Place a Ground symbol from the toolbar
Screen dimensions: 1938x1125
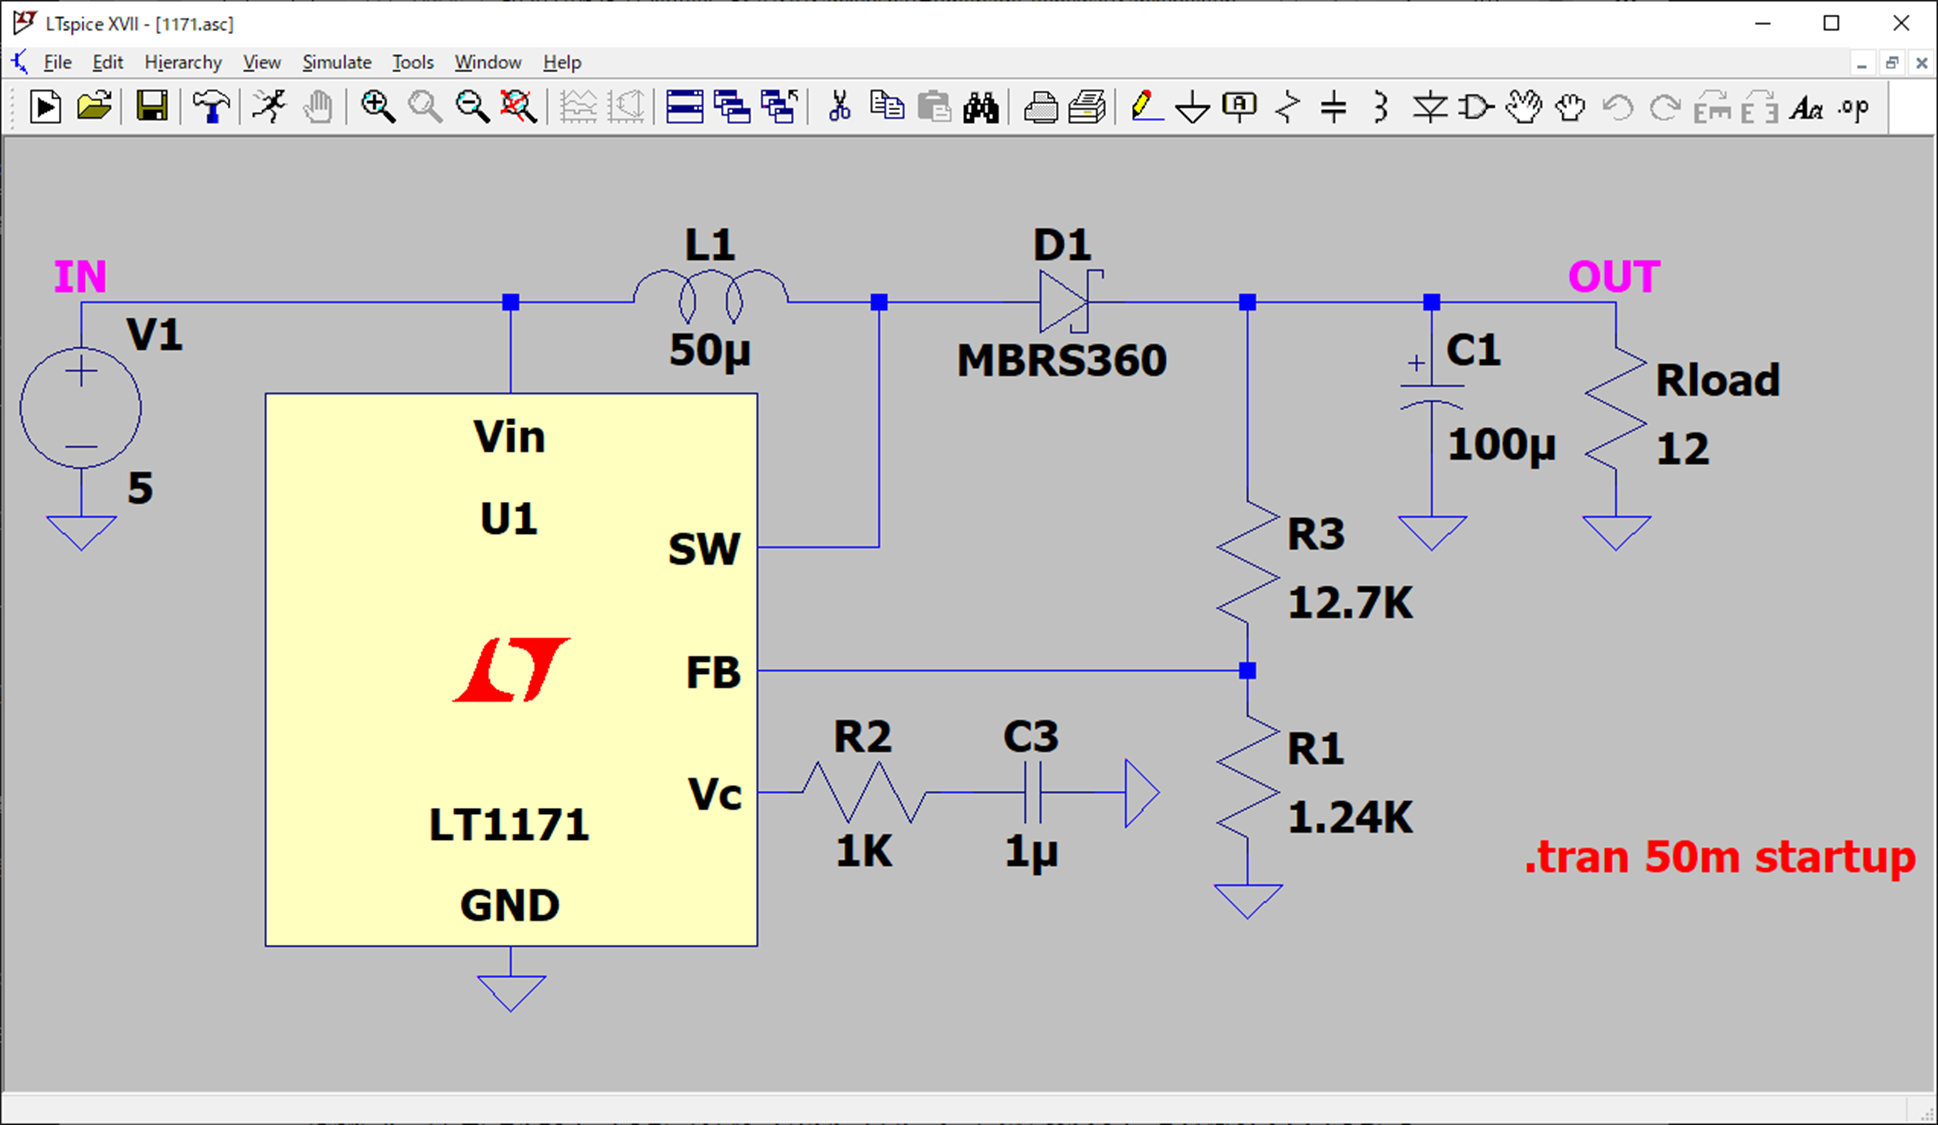(1192, 106)
